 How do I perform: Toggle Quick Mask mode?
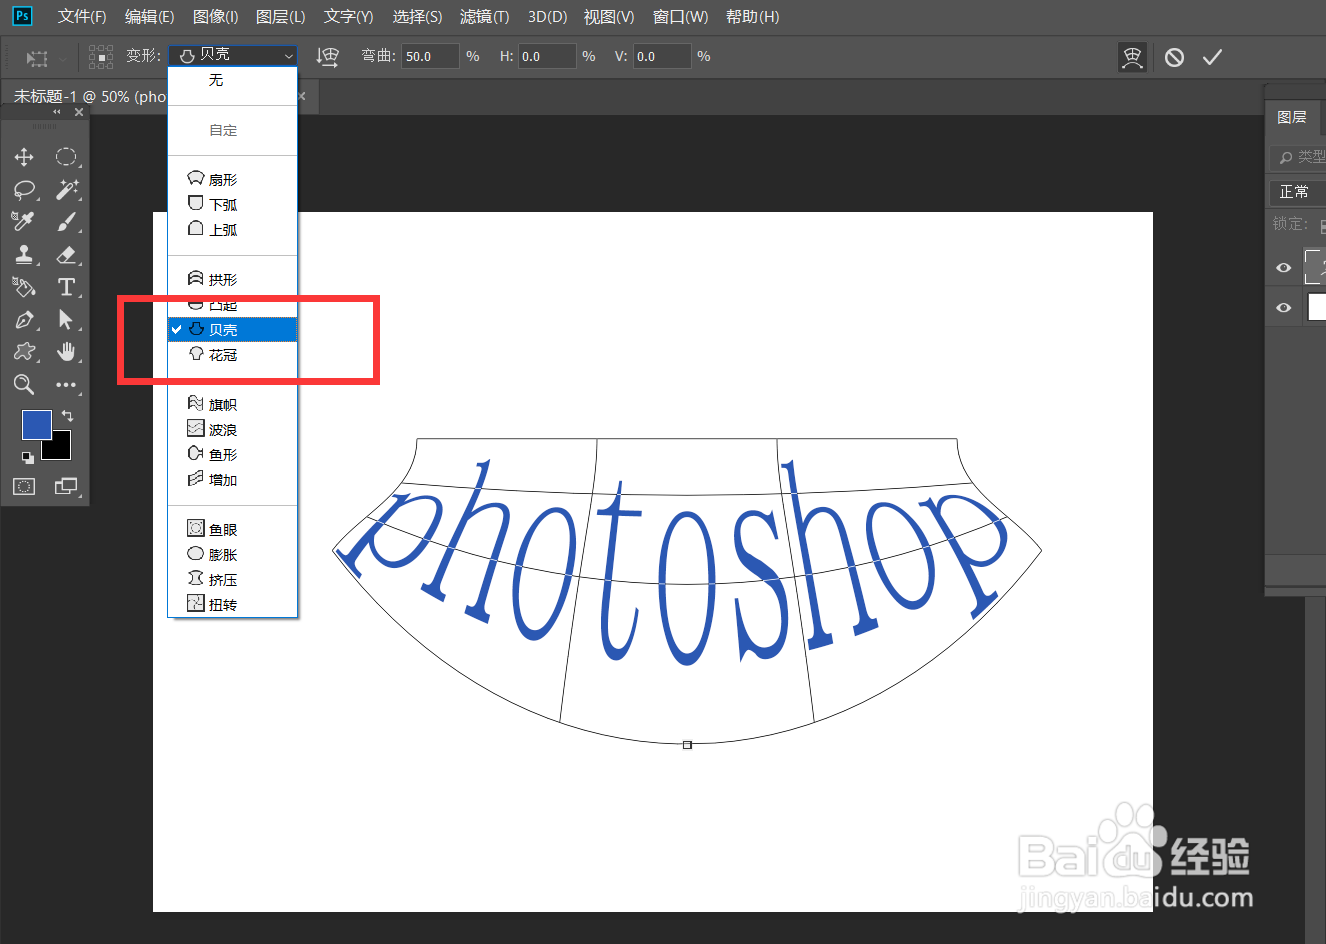pyautogui.click(x=24, y=487)
